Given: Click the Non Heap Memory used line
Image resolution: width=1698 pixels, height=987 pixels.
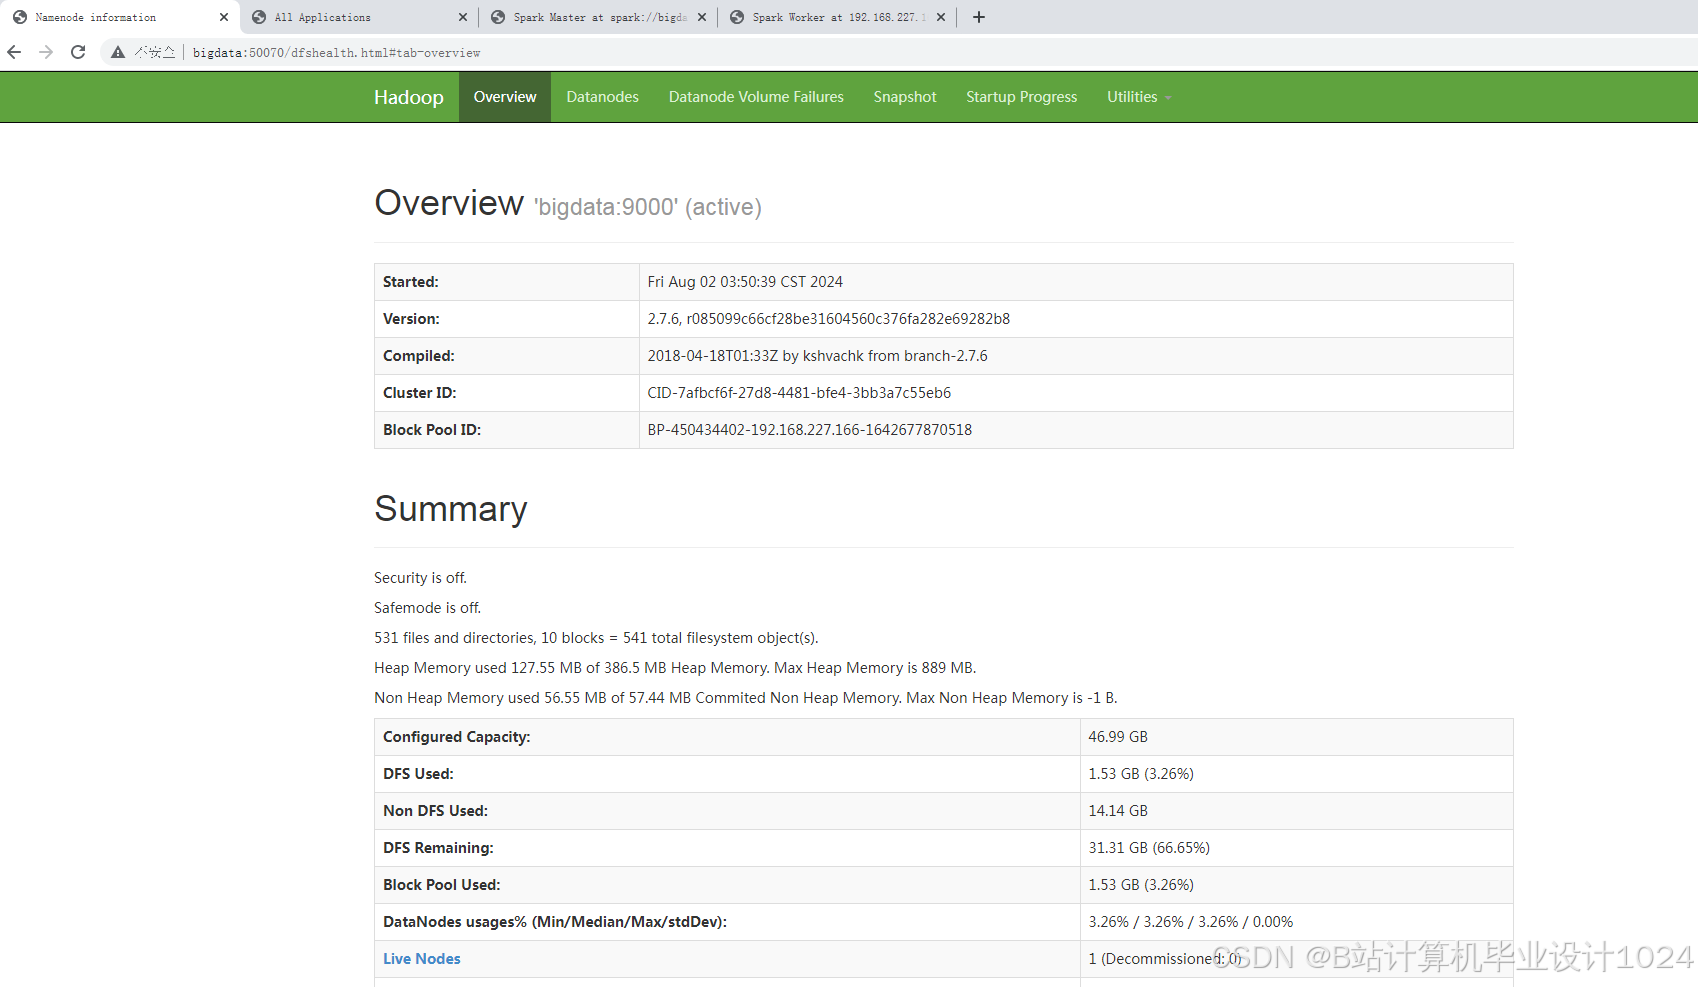Looking at the screenshot, I should pyautogui.click(x=746, y=698).
